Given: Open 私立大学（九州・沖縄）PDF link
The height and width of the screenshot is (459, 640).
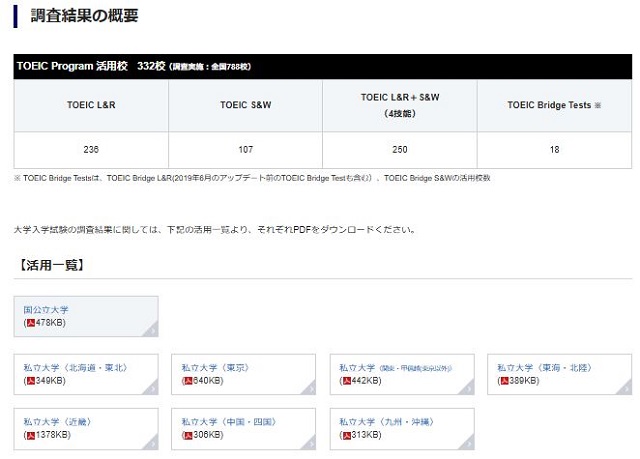Looking at the screenshot, I should click(x=387, y=422).
